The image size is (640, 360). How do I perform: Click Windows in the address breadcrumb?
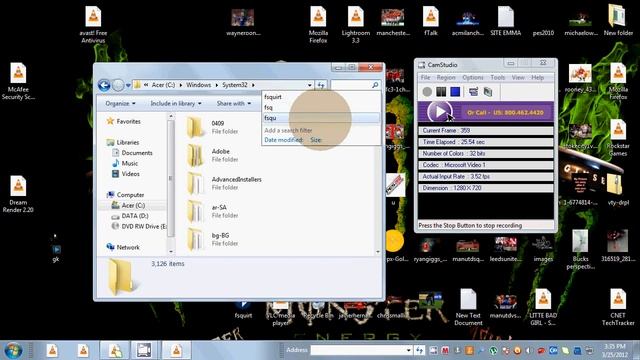pyautogui.click(x=198, y=85)
